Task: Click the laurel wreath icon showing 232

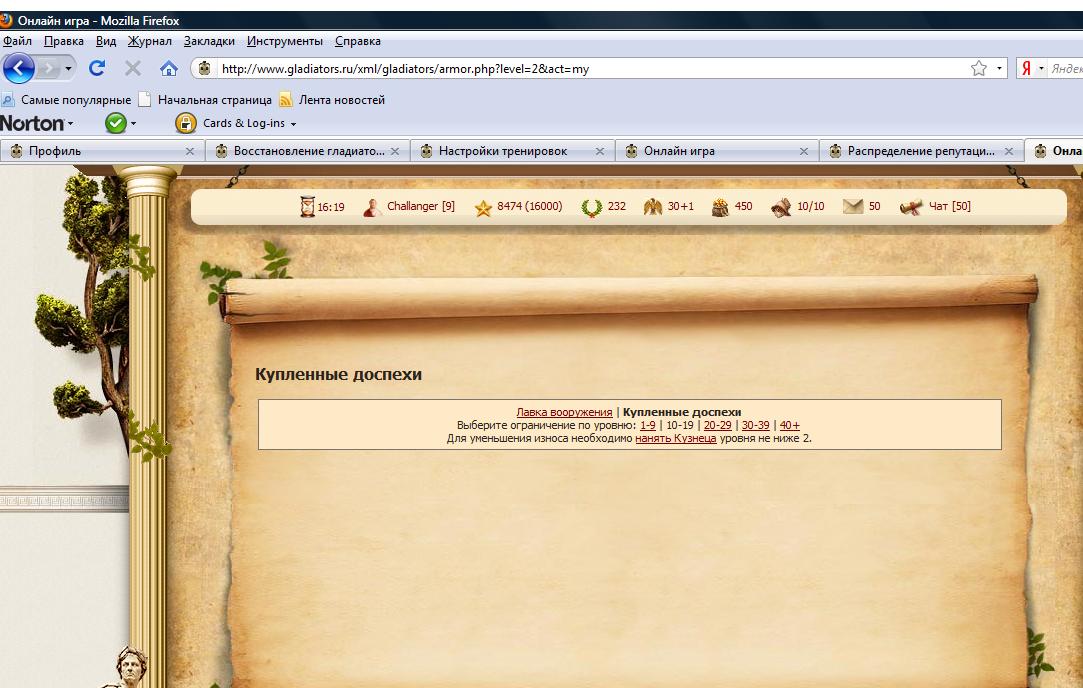Action: pos(591,207)
